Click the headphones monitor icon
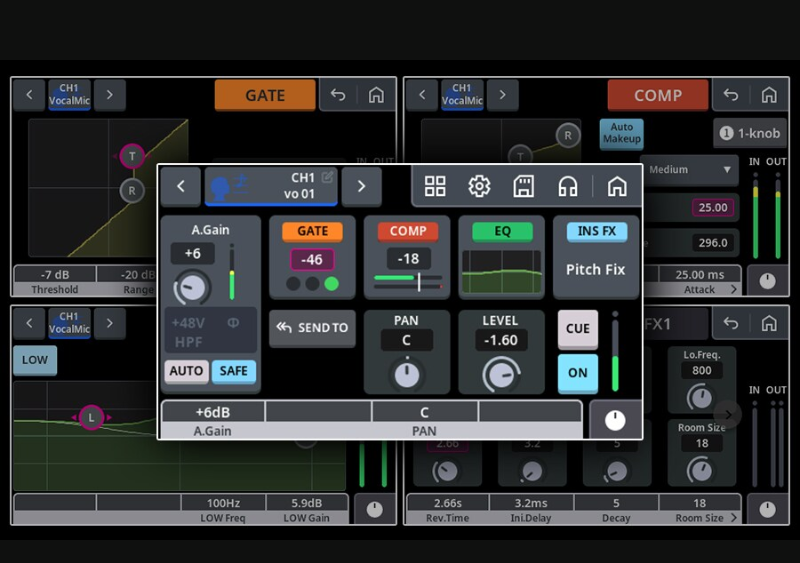This screenshot has width=800, height=563. 568,186
